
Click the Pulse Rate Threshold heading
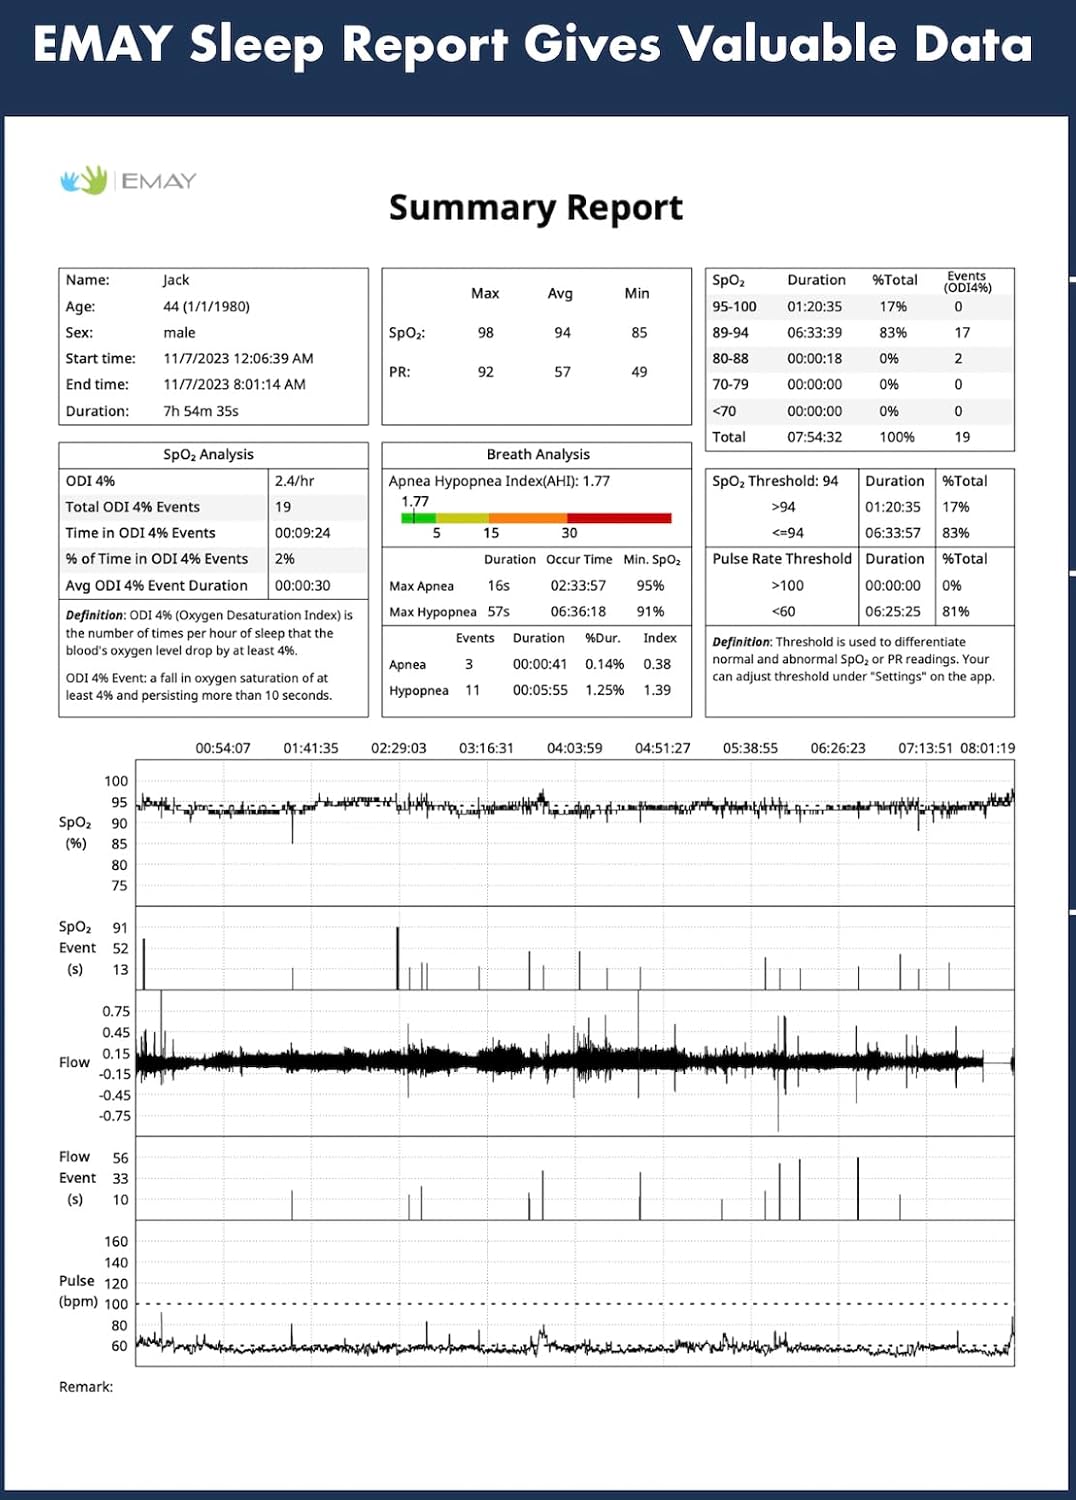pyautogui.click(x=781, y=559)
